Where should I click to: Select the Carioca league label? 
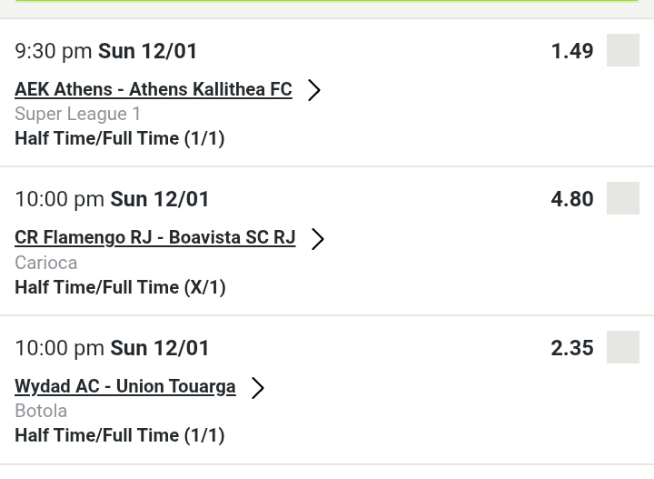pos(46,263)
